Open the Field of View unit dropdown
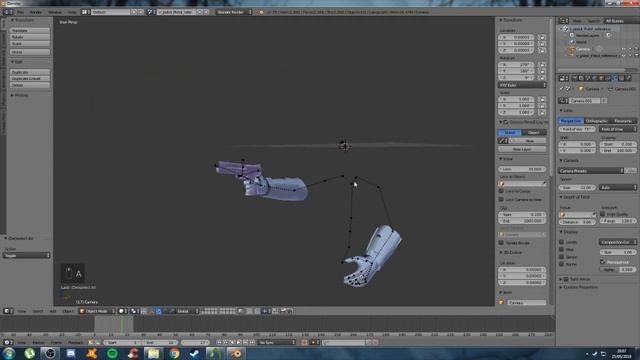Screen dimensions: 640x360 pos(618,129)
